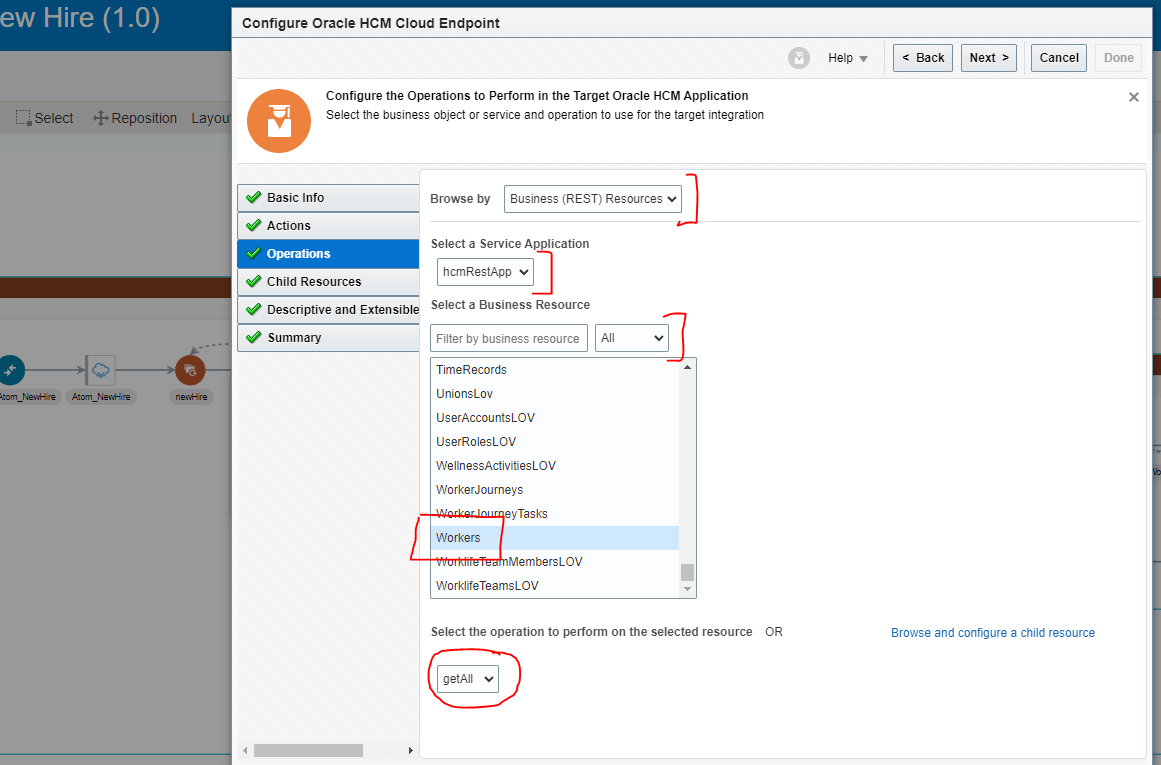1161x765 pixels.
Task: Click Browse and configure a child resource link
Action: tap(992, 632)
